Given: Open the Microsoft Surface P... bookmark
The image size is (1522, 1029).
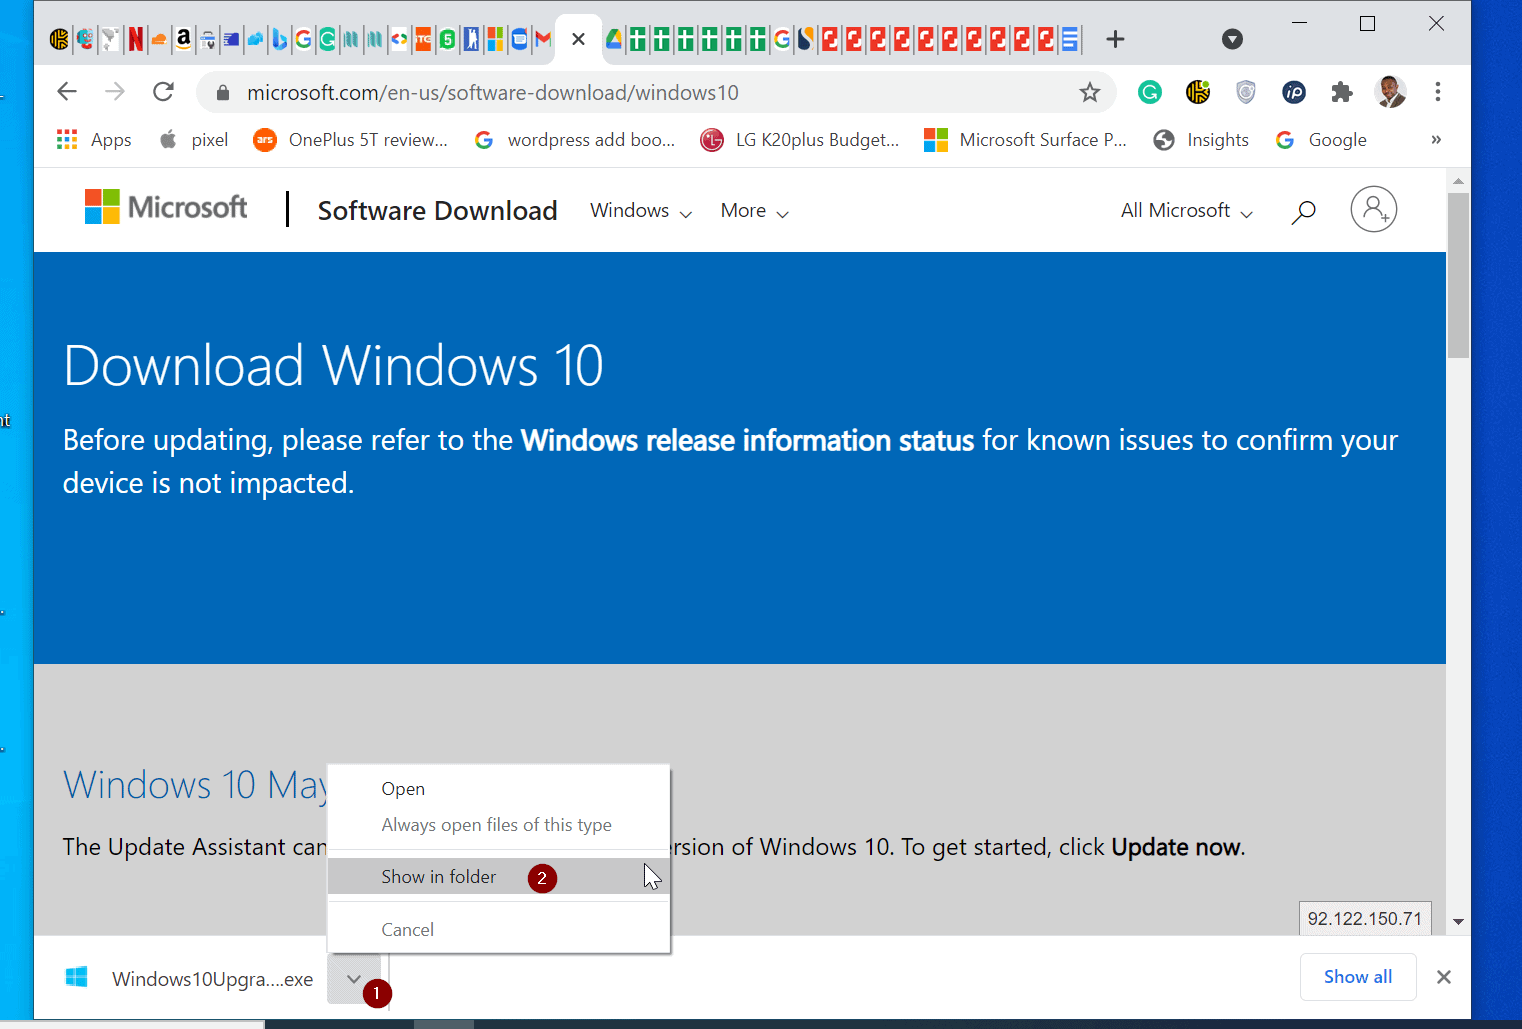Looking at the screenshot, I should coord(1025,140).
